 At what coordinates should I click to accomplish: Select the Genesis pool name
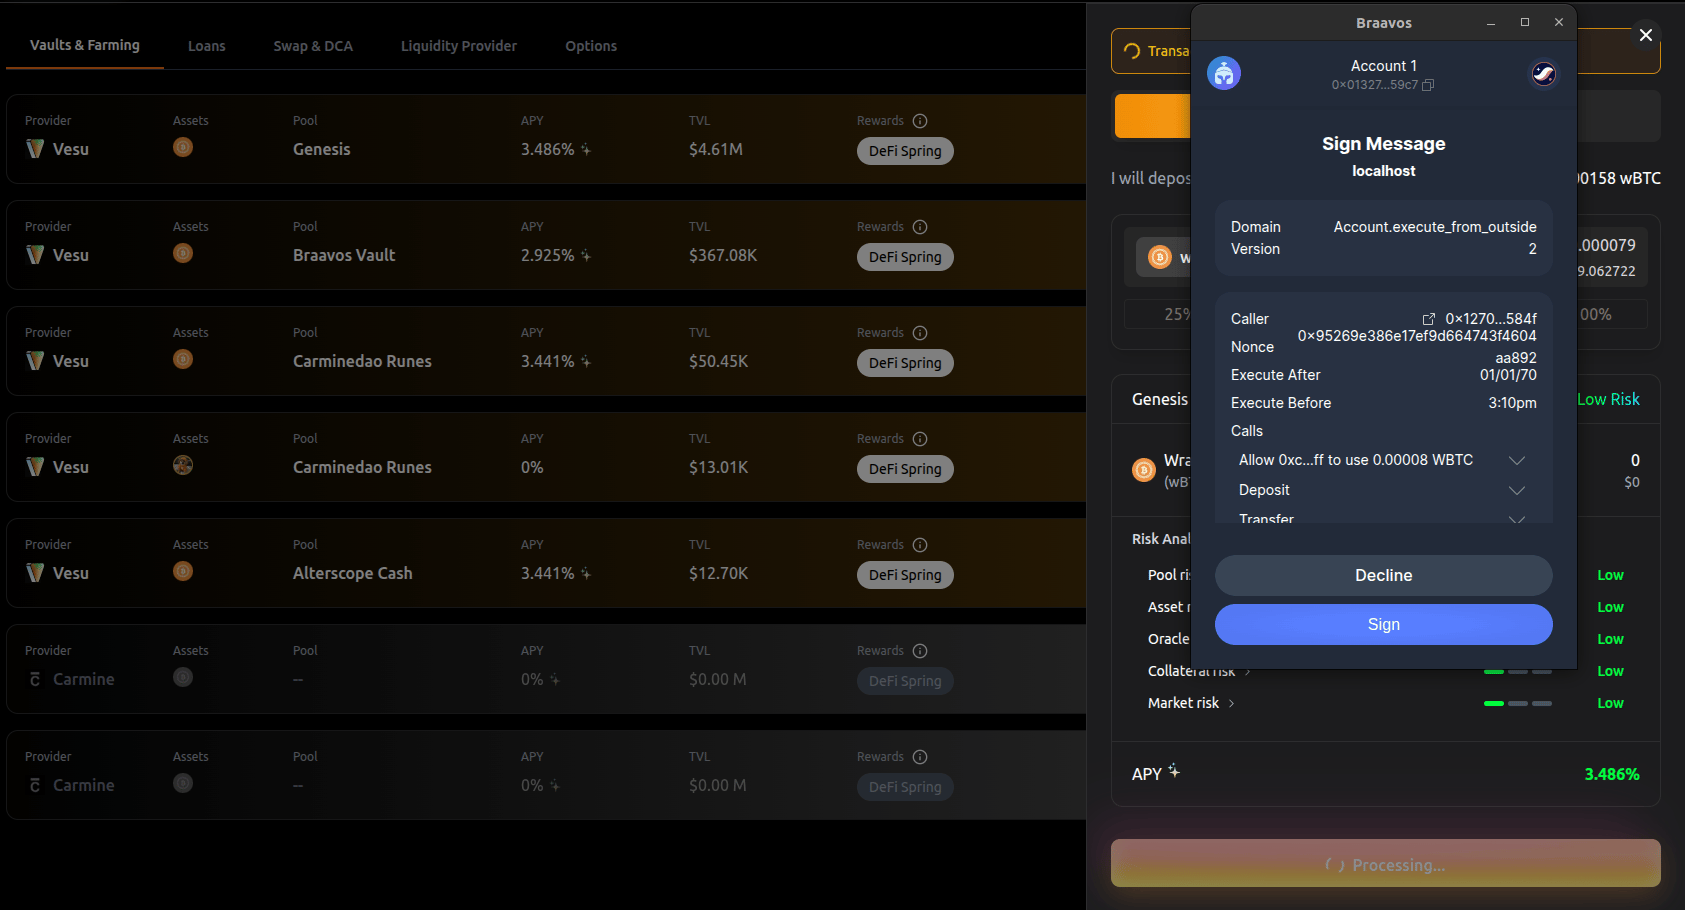[322, 149]
